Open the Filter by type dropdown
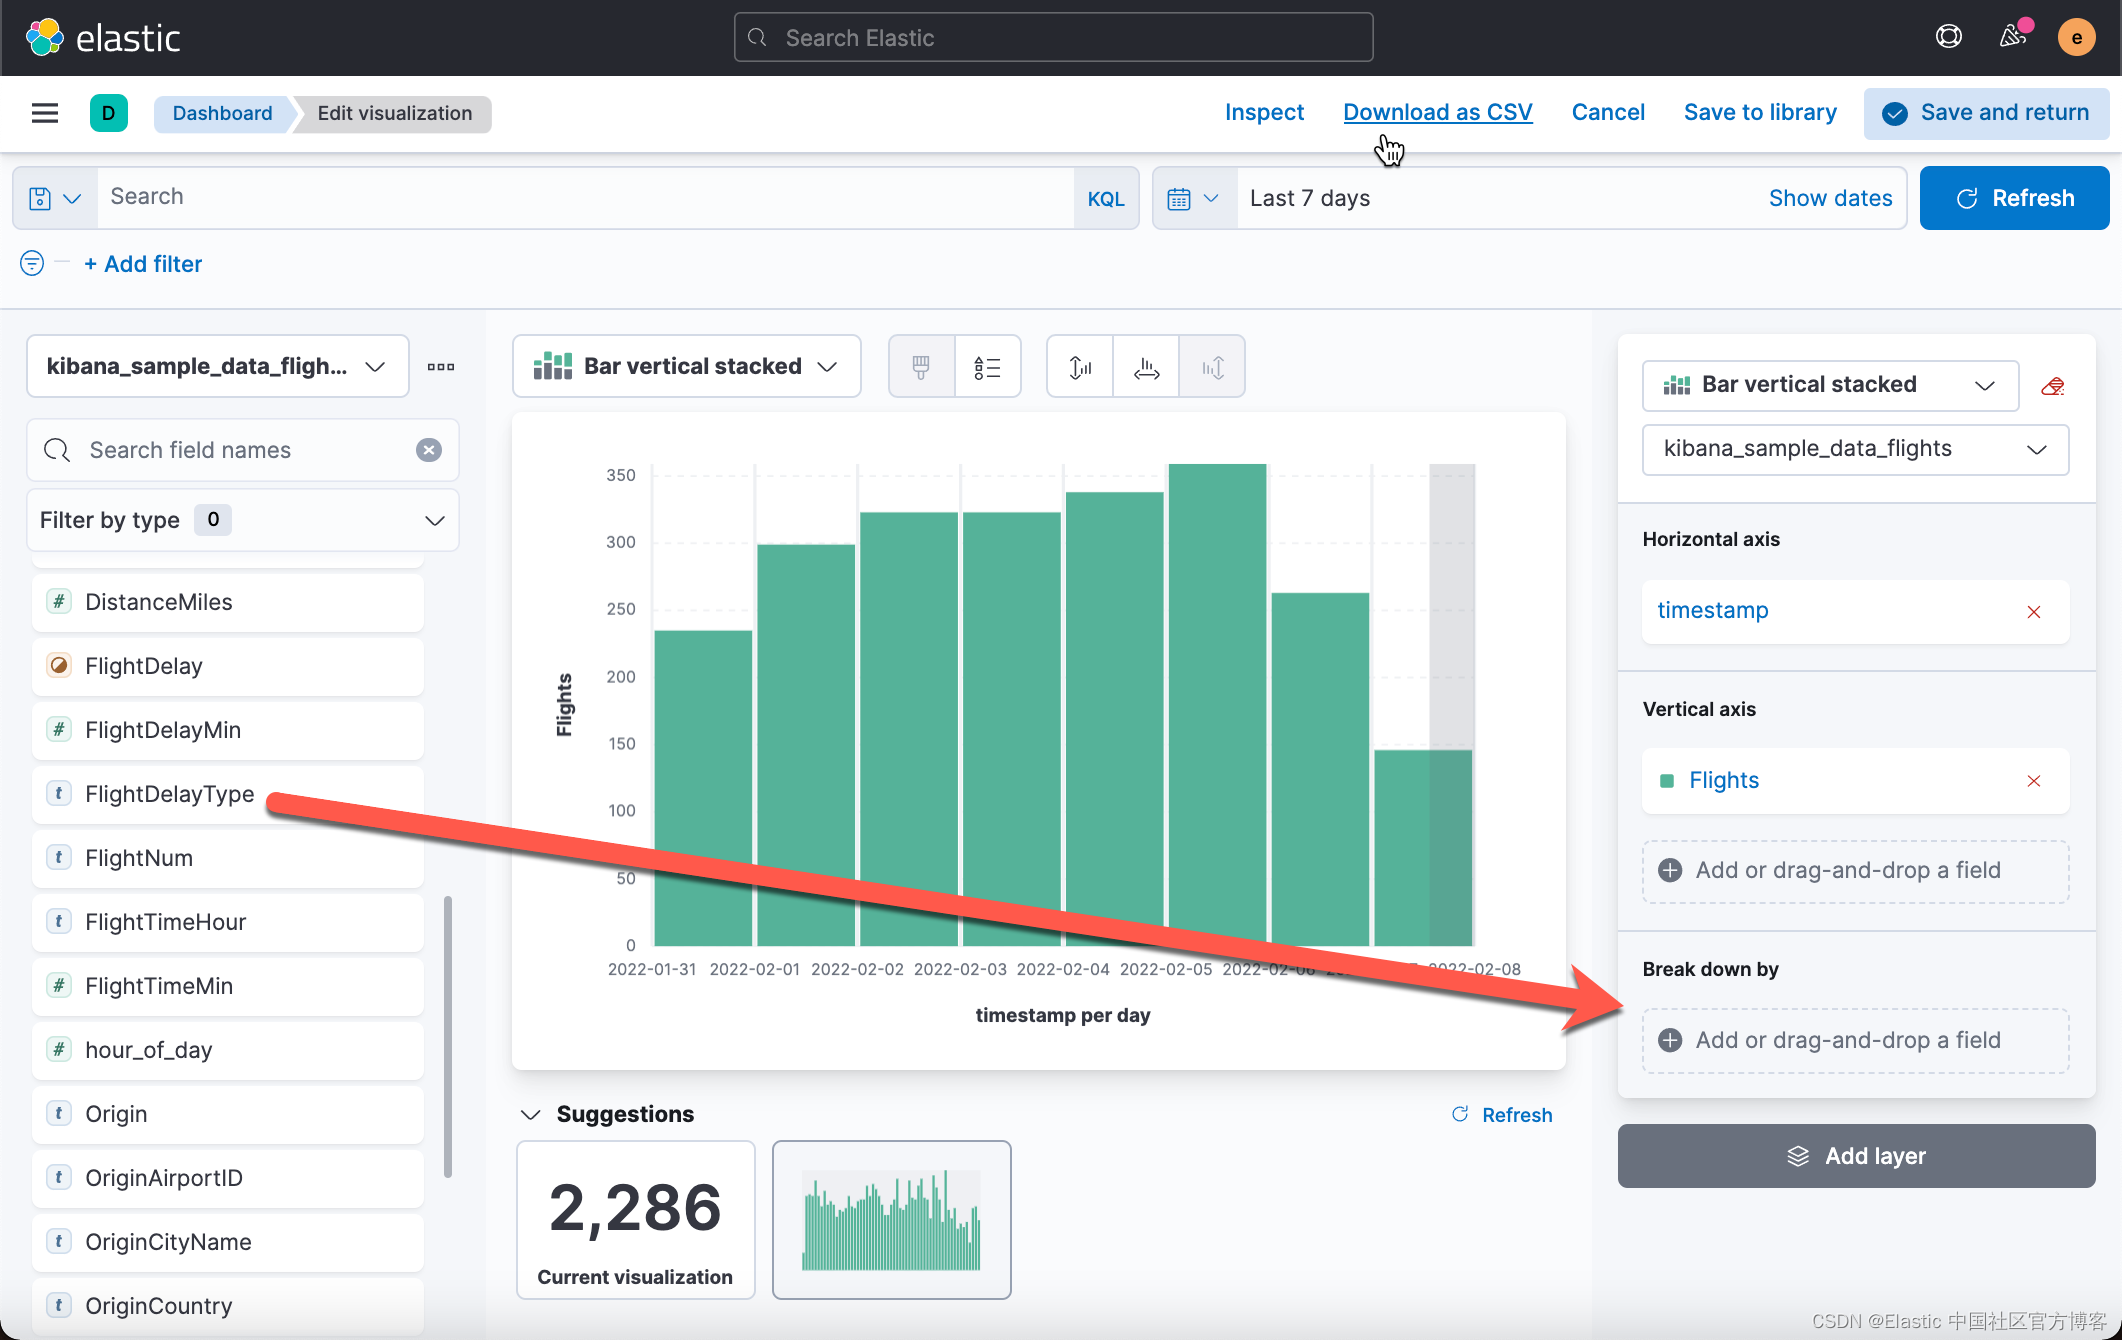The width and height of the screenshot is (2122, 1340). point(242,520)
